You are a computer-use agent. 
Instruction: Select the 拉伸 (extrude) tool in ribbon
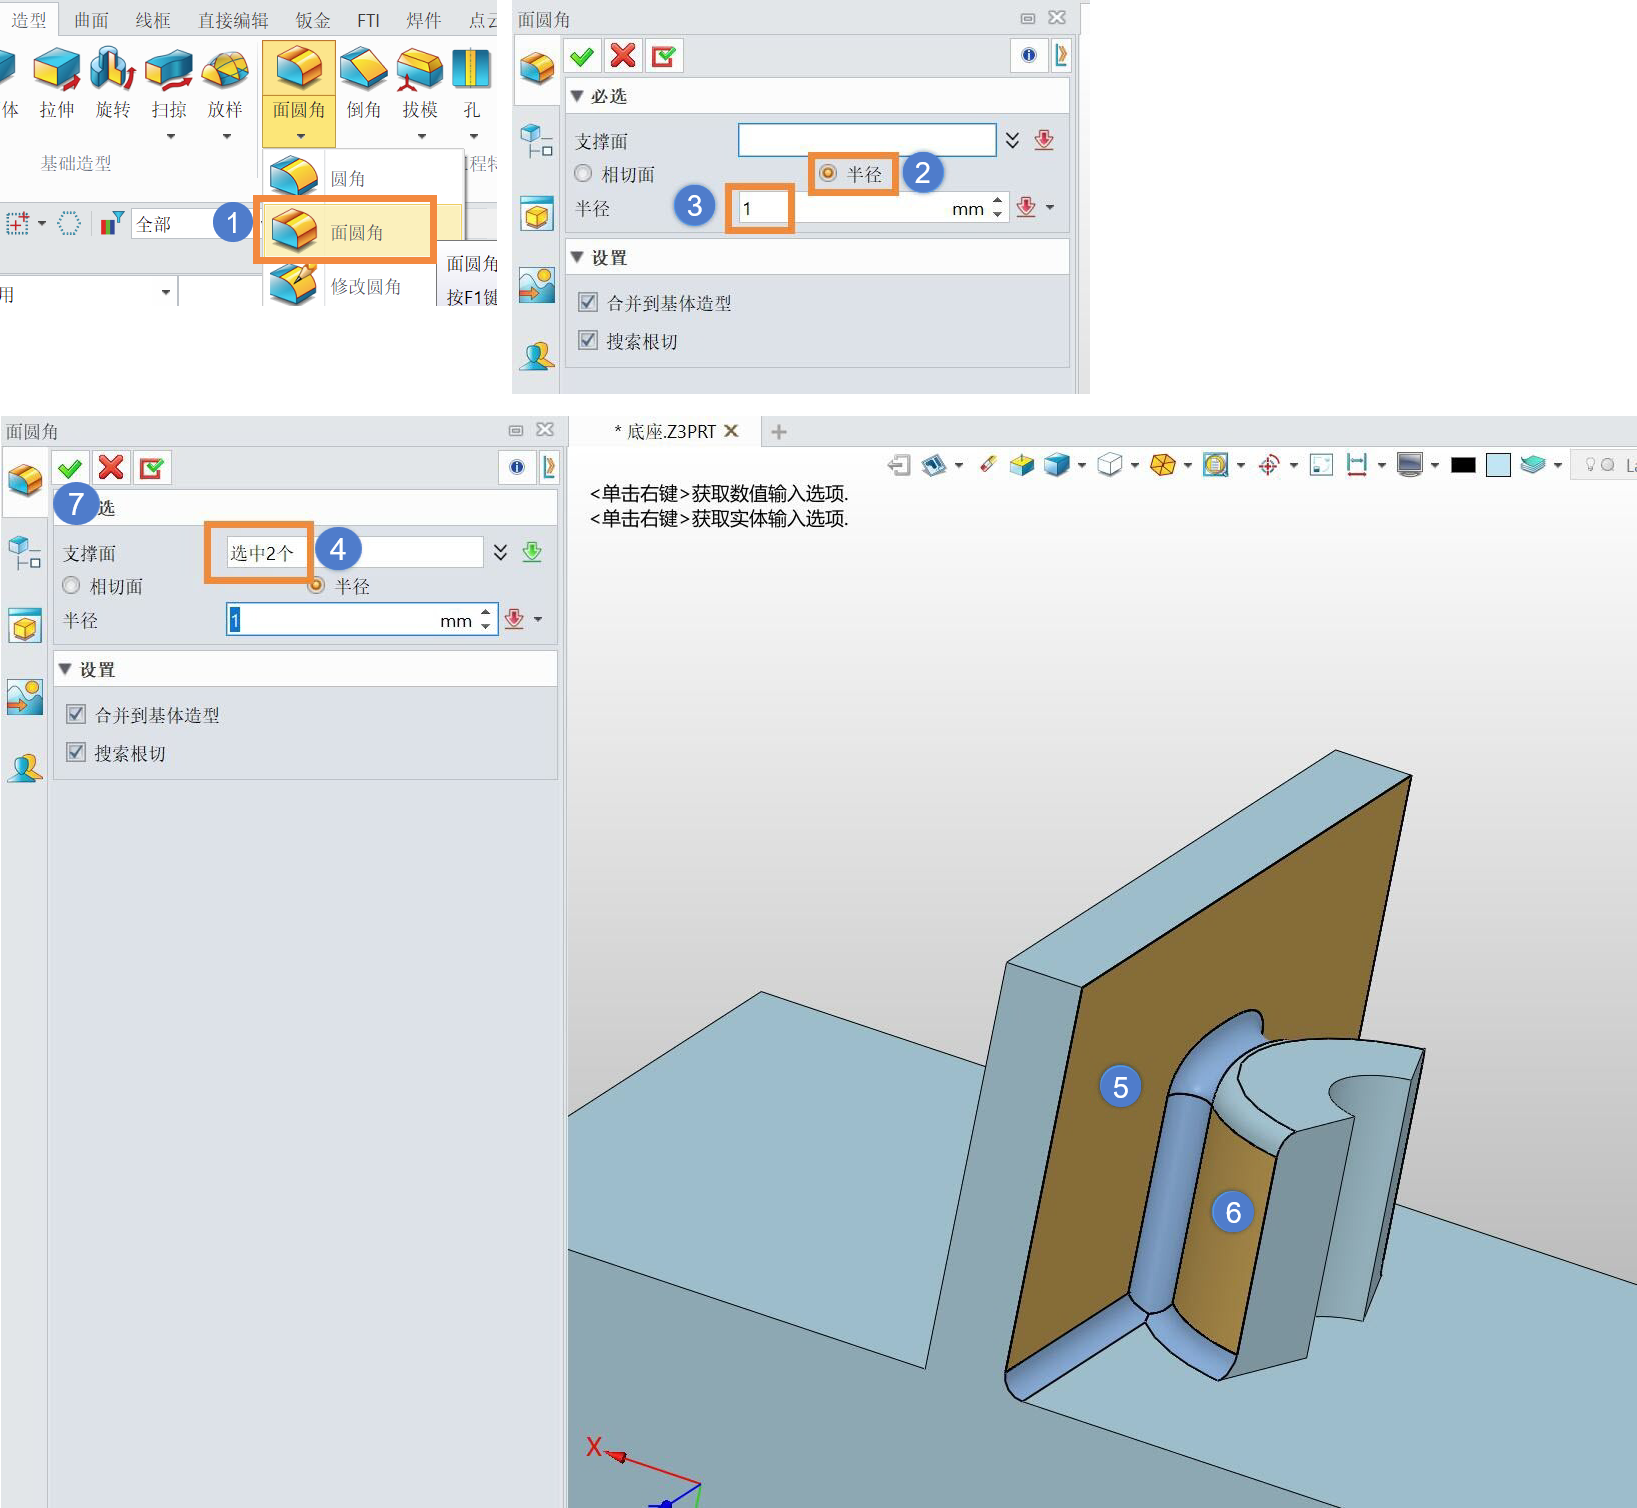point(57,82)
